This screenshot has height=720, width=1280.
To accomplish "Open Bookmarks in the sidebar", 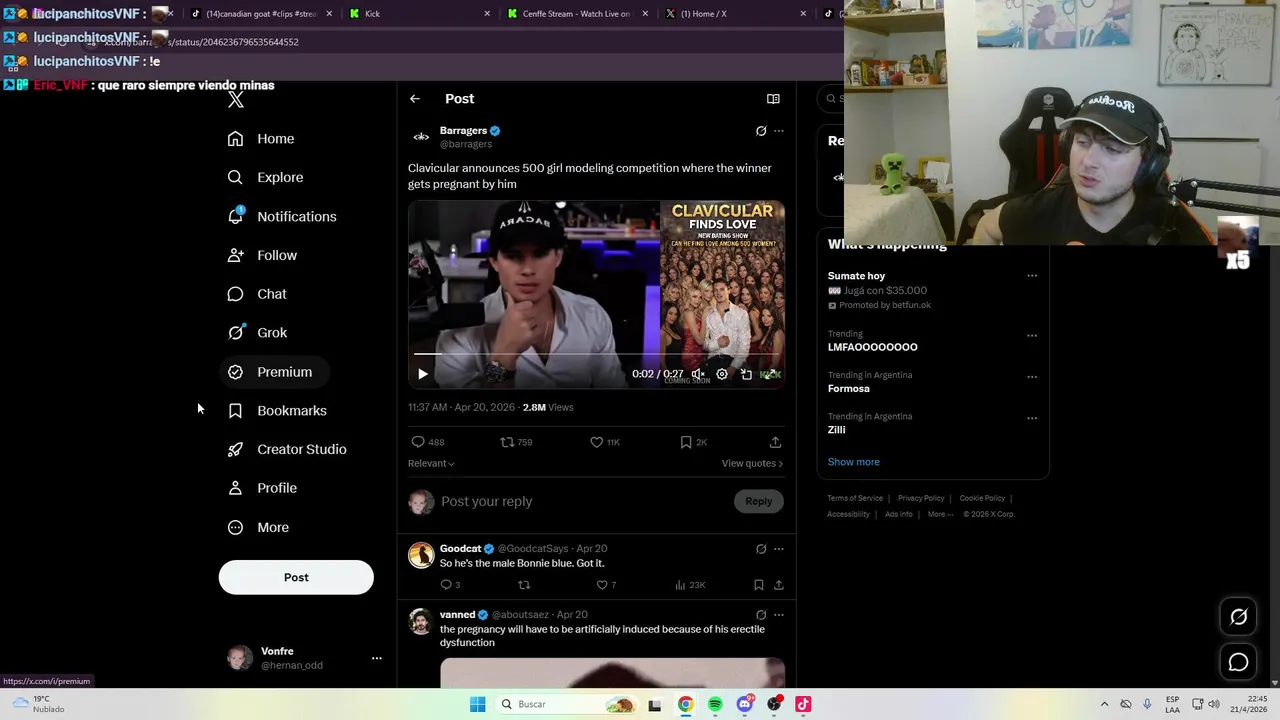I will 277,411.
